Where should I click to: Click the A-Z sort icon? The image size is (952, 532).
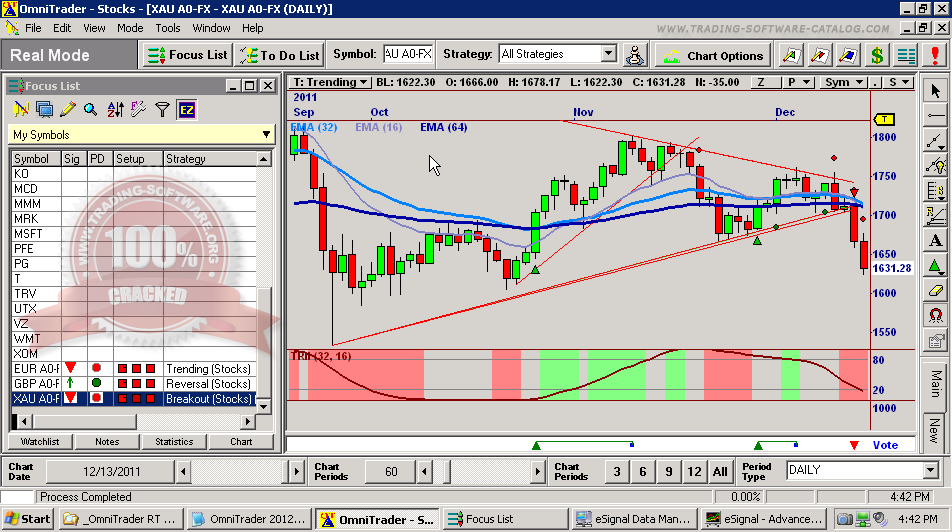click(114, 109)
